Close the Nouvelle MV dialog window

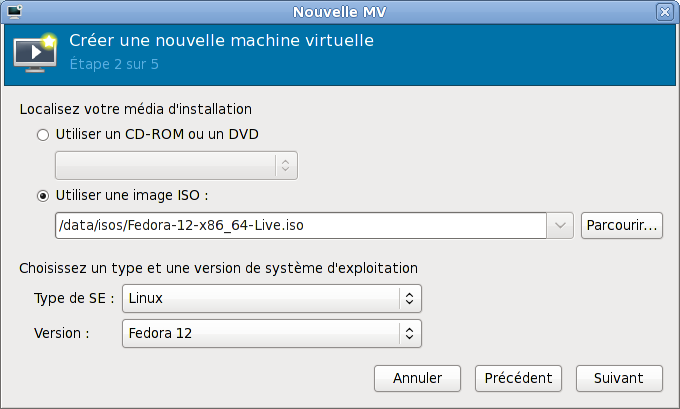point(664,12)
